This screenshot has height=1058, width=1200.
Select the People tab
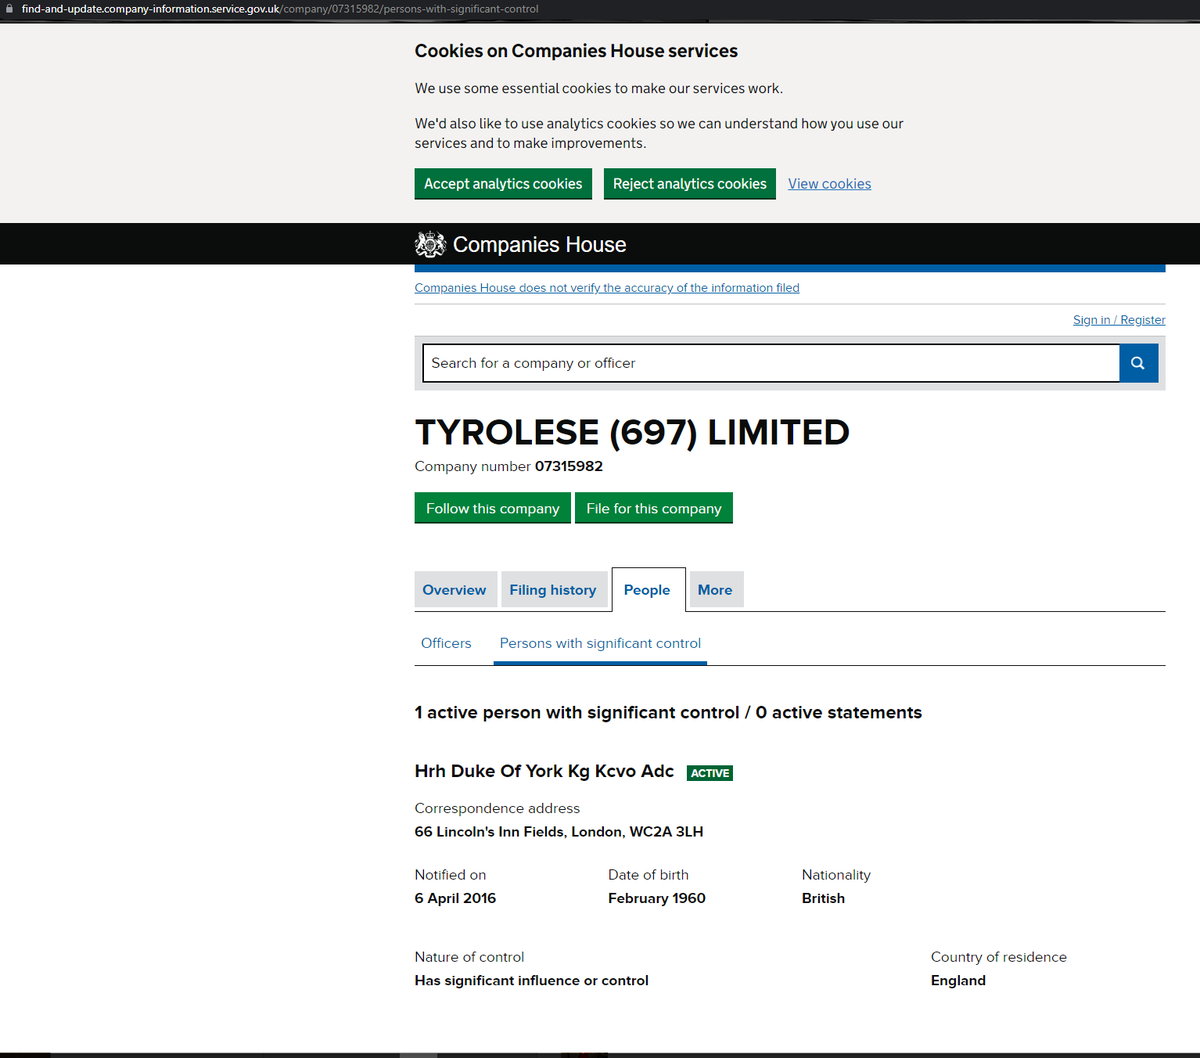(x=647, y=590)
